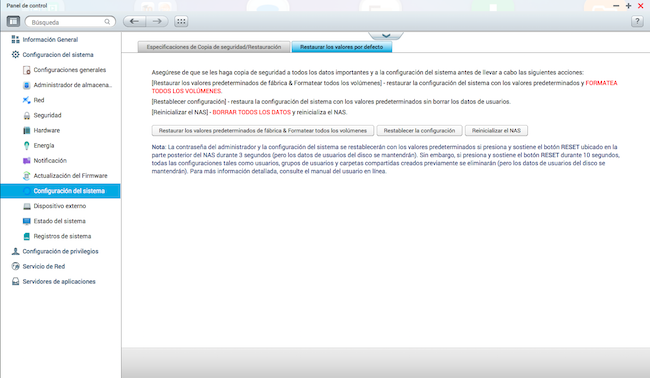The height and width of the screenshot is (378, 650).
Task: Click the search magnifier icon
Action: point(107,22)
